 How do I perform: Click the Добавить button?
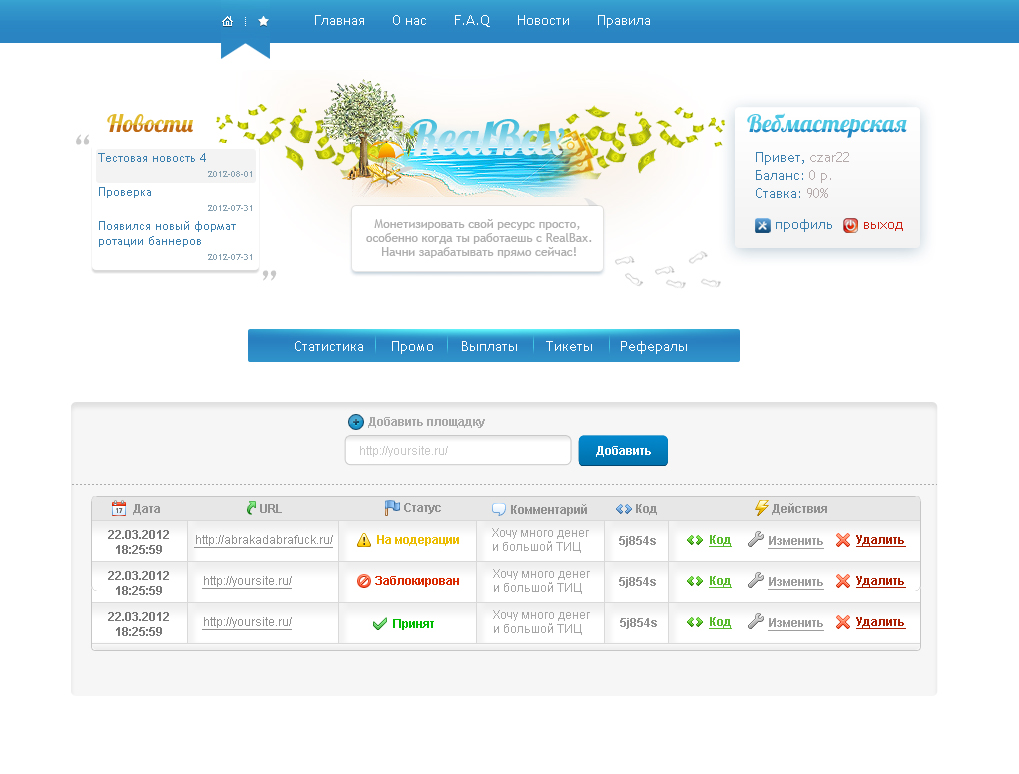623,450
